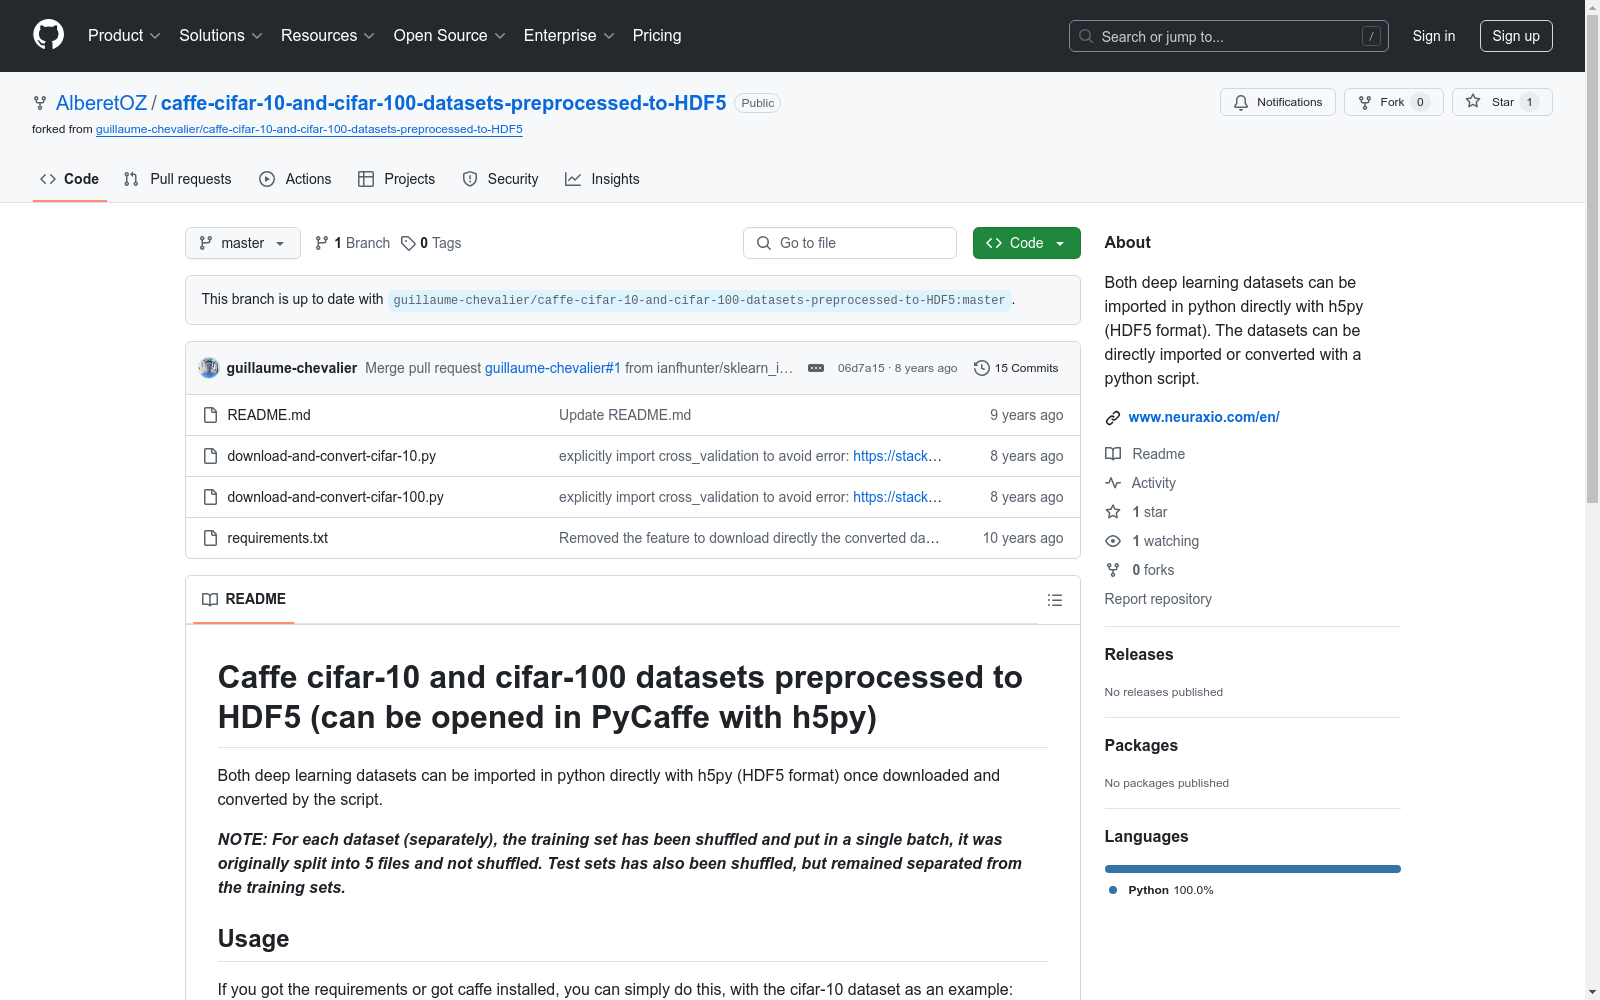The width and height of the screenshot is (1600, 1000).
Task: Click the Sign up button
Action: 1516,36
